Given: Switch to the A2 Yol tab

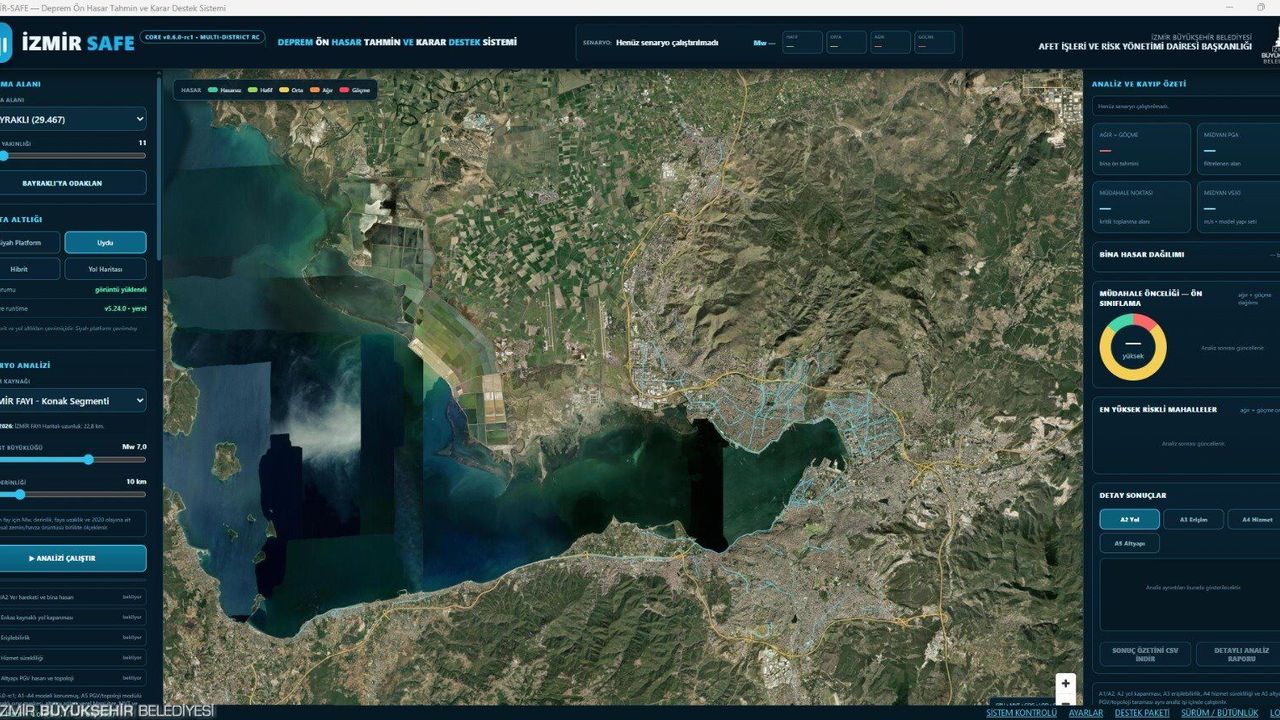Looking at the screenshot, I should coord(1129,519).
